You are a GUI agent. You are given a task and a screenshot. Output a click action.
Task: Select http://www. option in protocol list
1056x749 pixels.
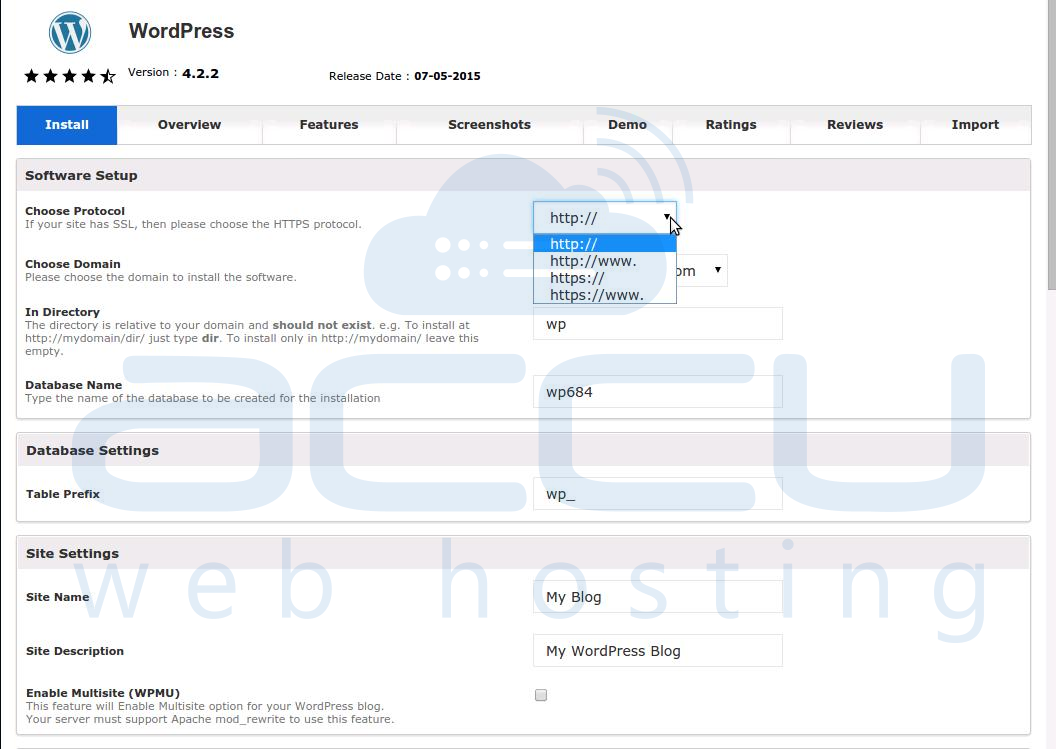click(x=605, y=261)
